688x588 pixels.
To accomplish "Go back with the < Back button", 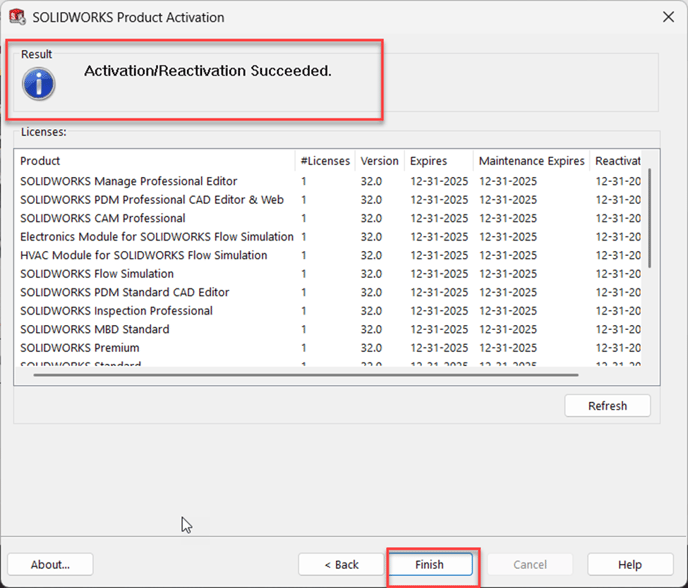I will click(x=341, y=564).
